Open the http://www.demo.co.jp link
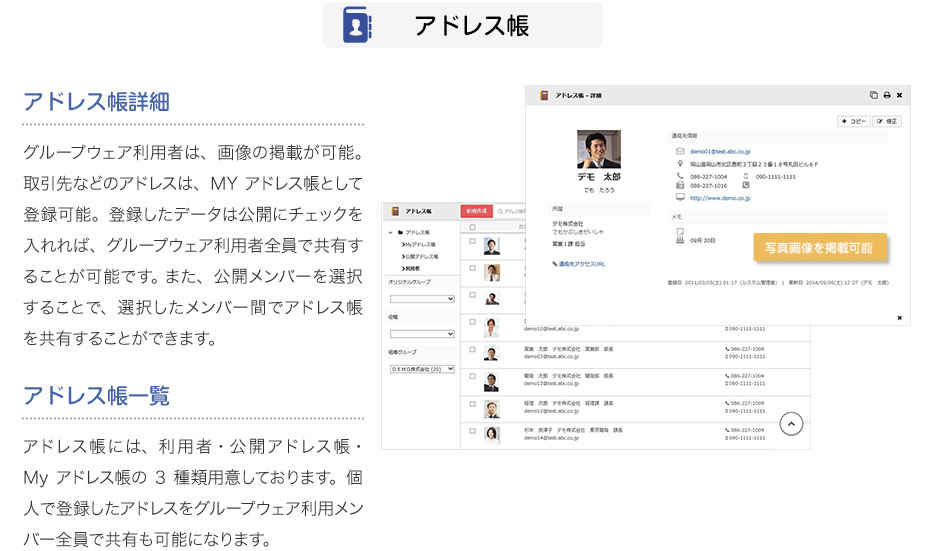The image size is (931, 551). click(720, 199)
